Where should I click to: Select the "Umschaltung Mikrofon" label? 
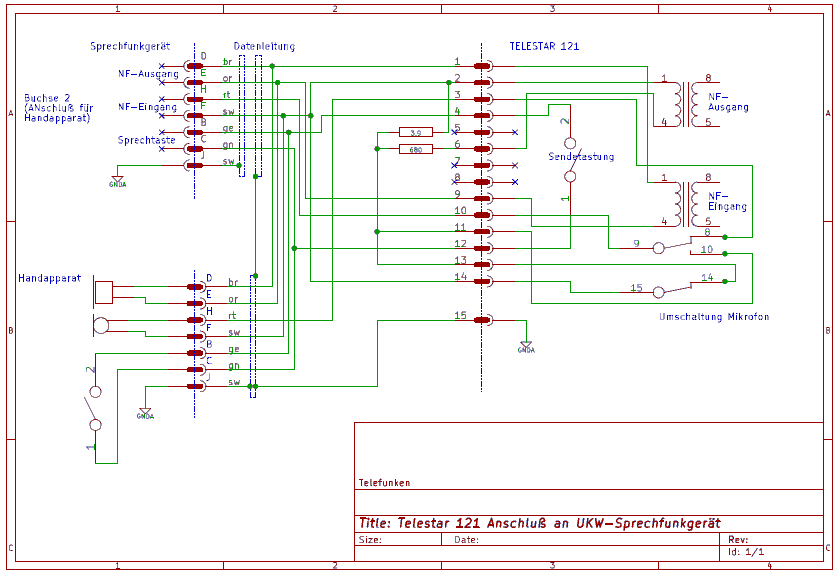pos(714,317)
